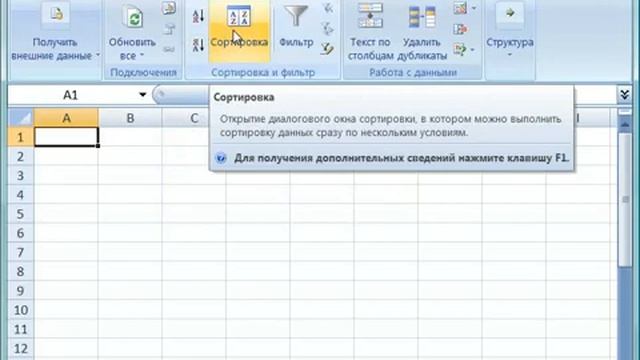This screenshot has height=360, width=640.
Task: Open the Структура dropdown arrow
Action: pyautogui.click(x=510, y=54)
